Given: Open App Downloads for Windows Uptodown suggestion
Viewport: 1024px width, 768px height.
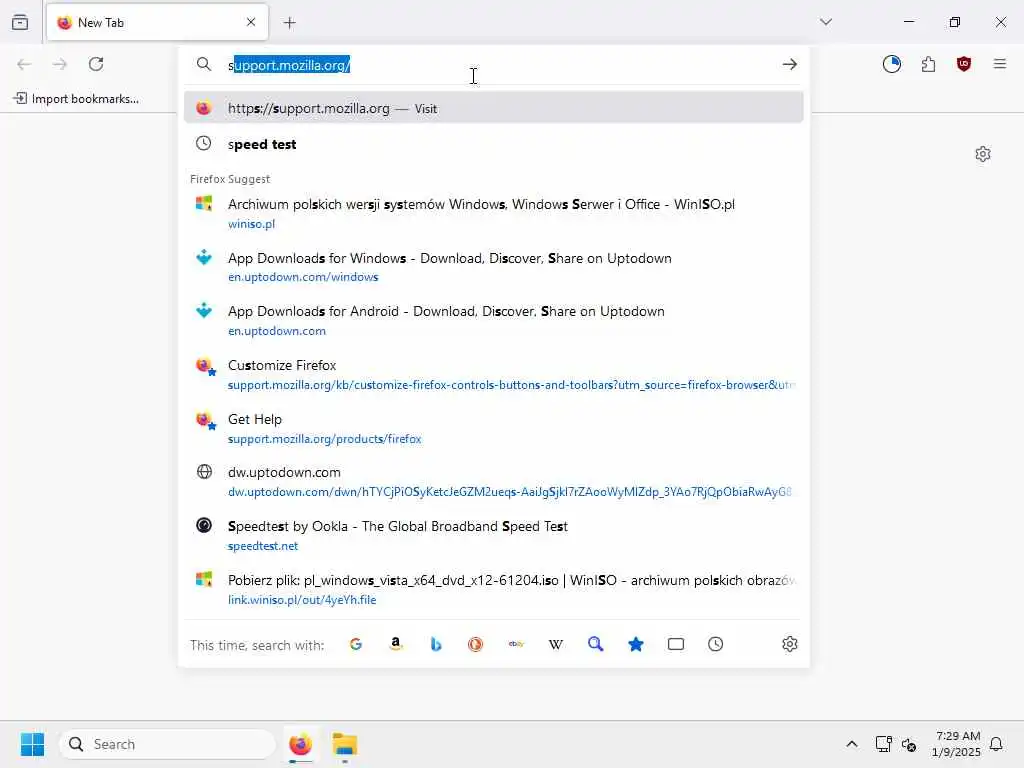Looking at the screenshot, I should point(494,266).
